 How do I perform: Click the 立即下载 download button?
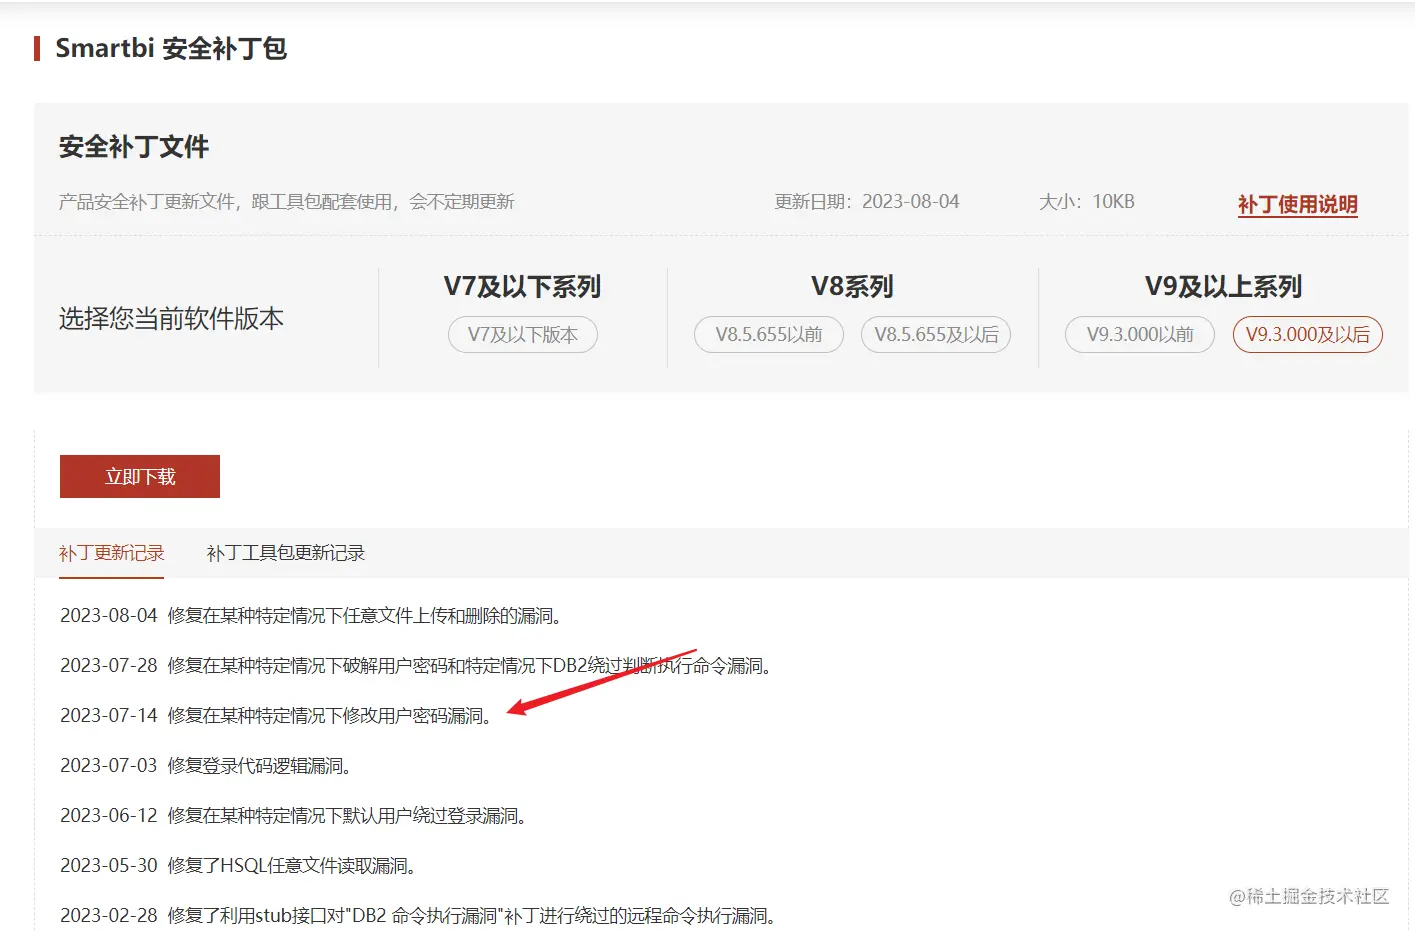click(x=140, y=477)
